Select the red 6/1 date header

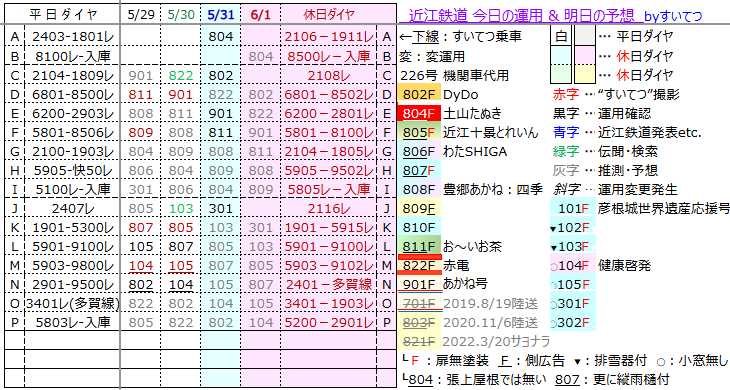tap(260, 14)
